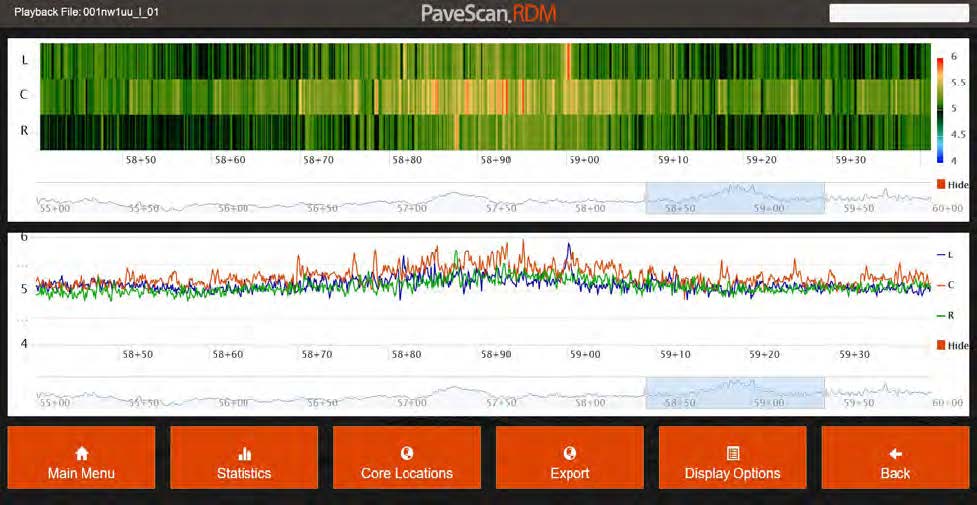This screenshot has width=977, height=505.
Task: Click station 59+00 on heat map axis
Action: coord(584,159)
